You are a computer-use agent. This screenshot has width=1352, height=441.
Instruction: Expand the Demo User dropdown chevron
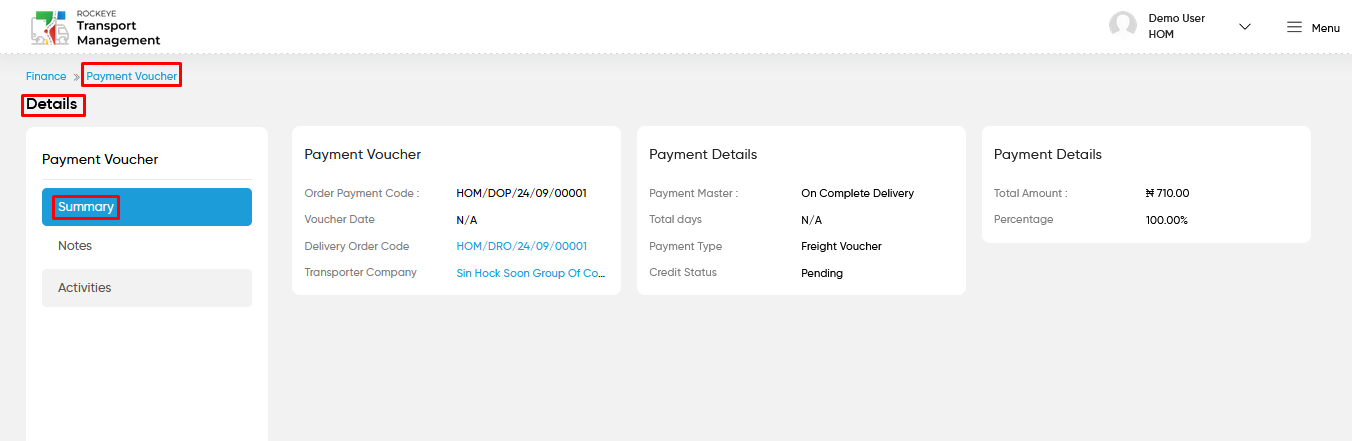[x=1245, y=27]
